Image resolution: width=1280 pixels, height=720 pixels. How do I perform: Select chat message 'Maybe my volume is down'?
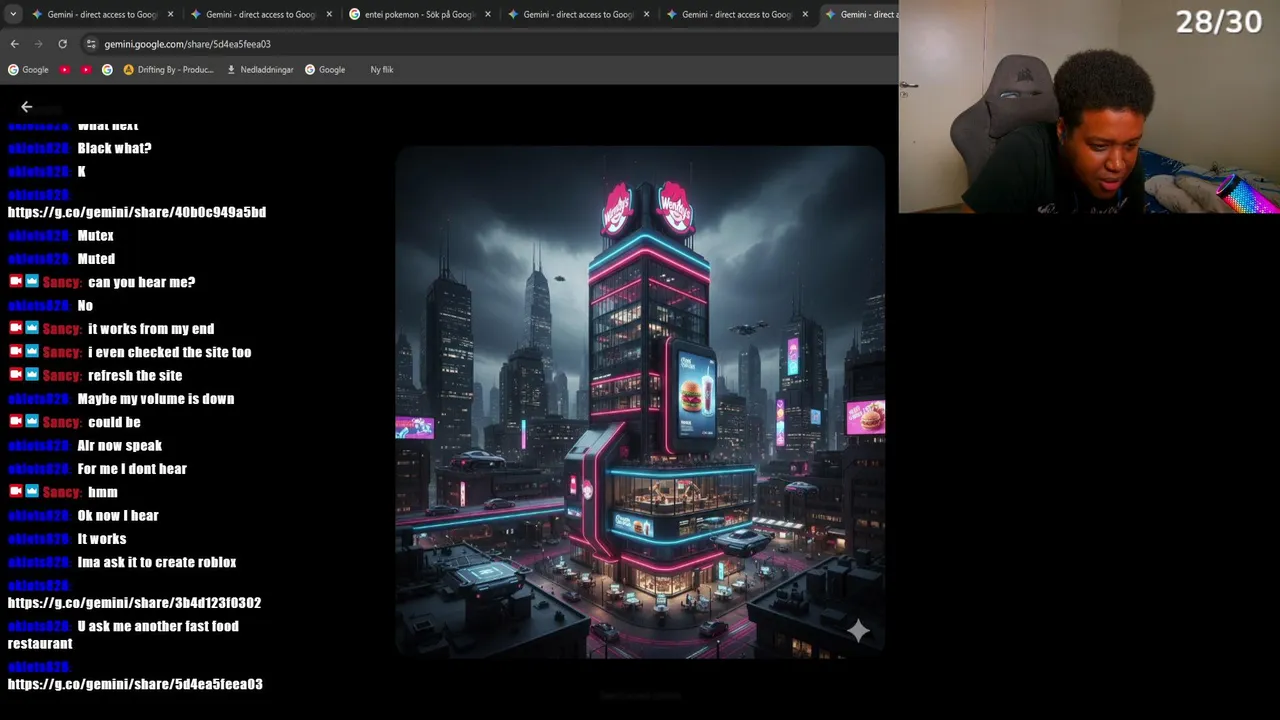(156, 398)
